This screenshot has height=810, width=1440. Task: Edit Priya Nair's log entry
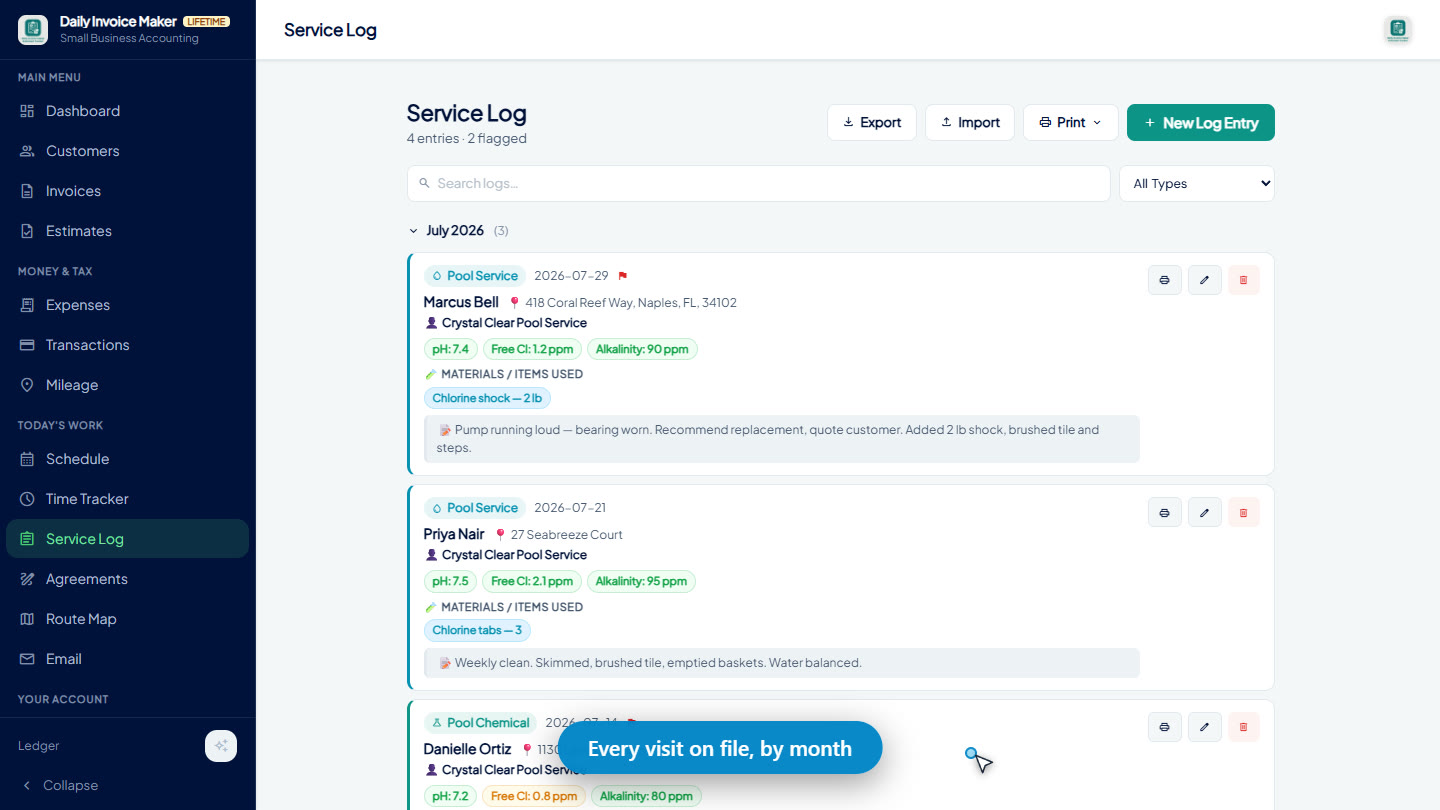1205,513
